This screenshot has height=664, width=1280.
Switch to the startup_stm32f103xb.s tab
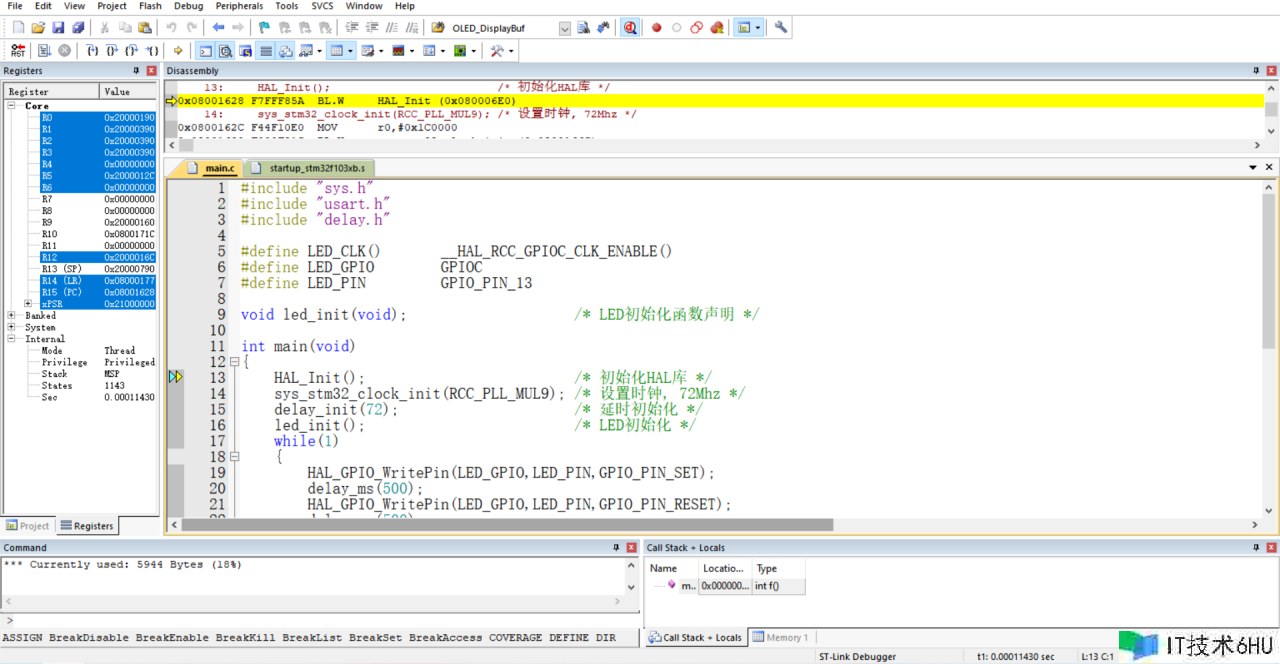point(316,168)
